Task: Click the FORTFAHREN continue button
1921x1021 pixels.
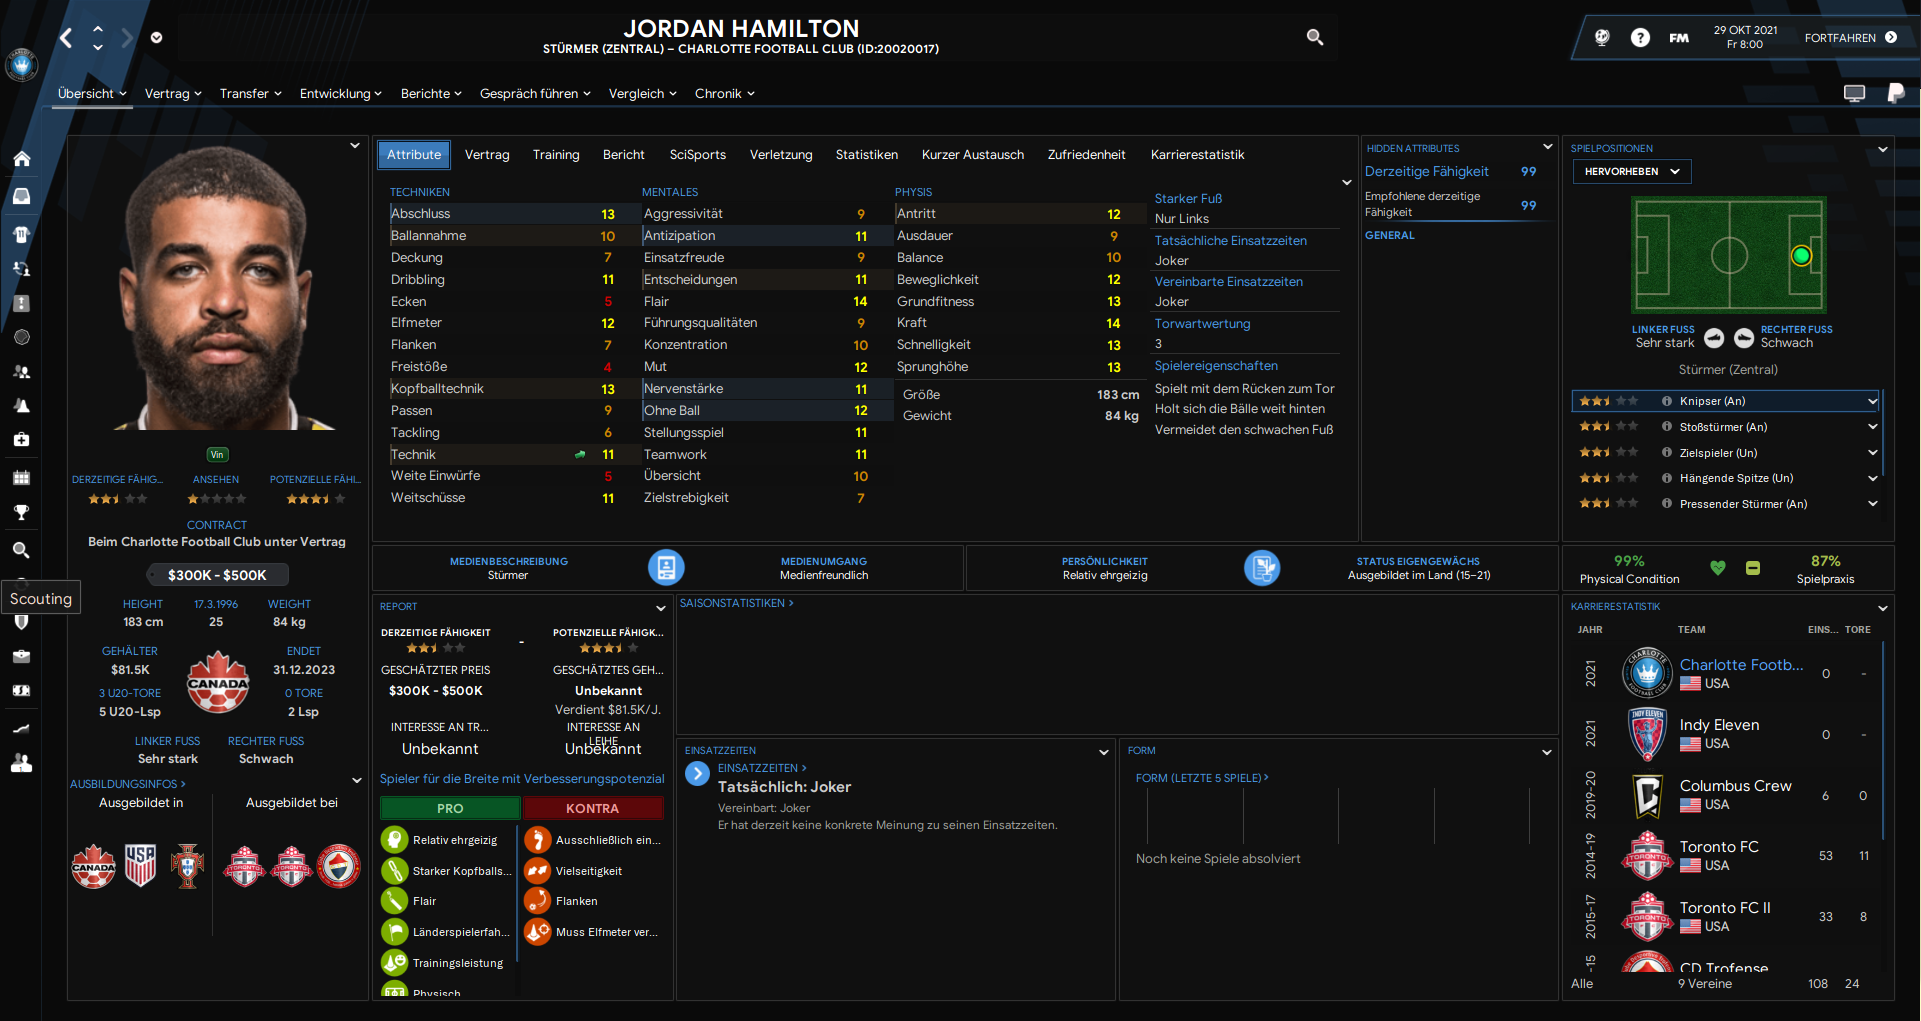Action: coord(1850,38)
